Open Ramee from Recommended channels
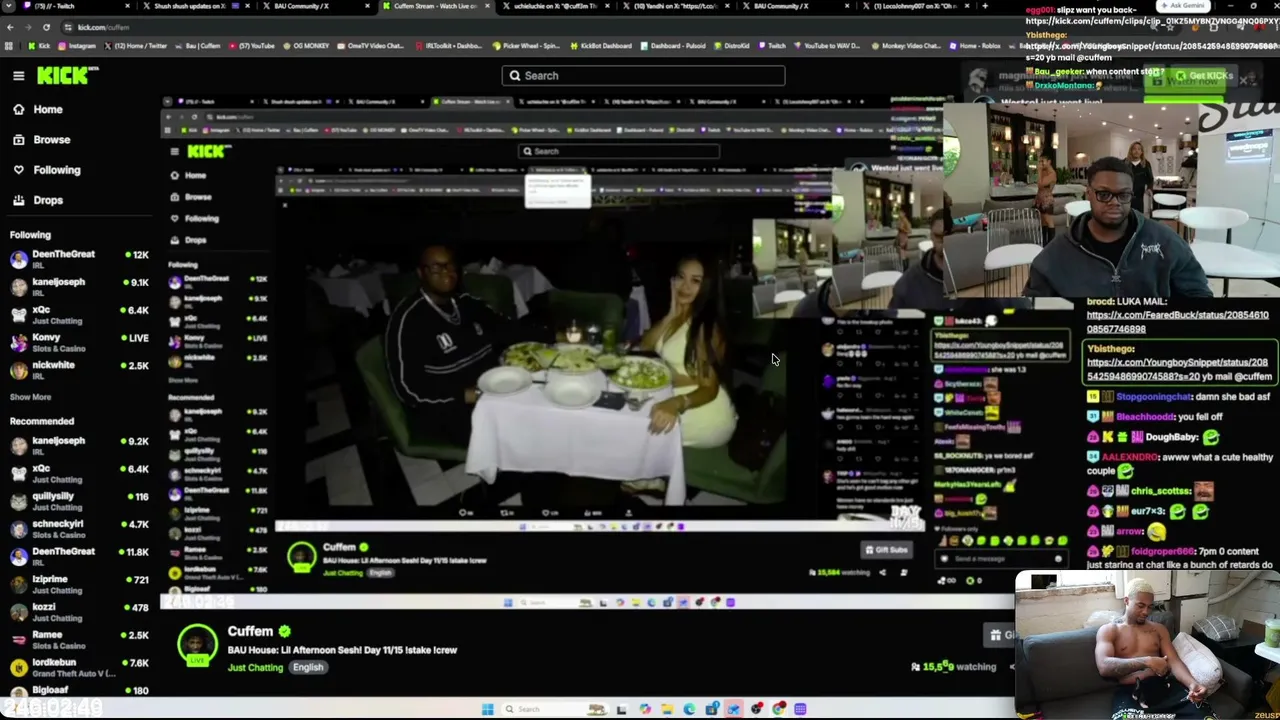The width and height of the screenshot is (1280, 720). (x=79, y=640)
